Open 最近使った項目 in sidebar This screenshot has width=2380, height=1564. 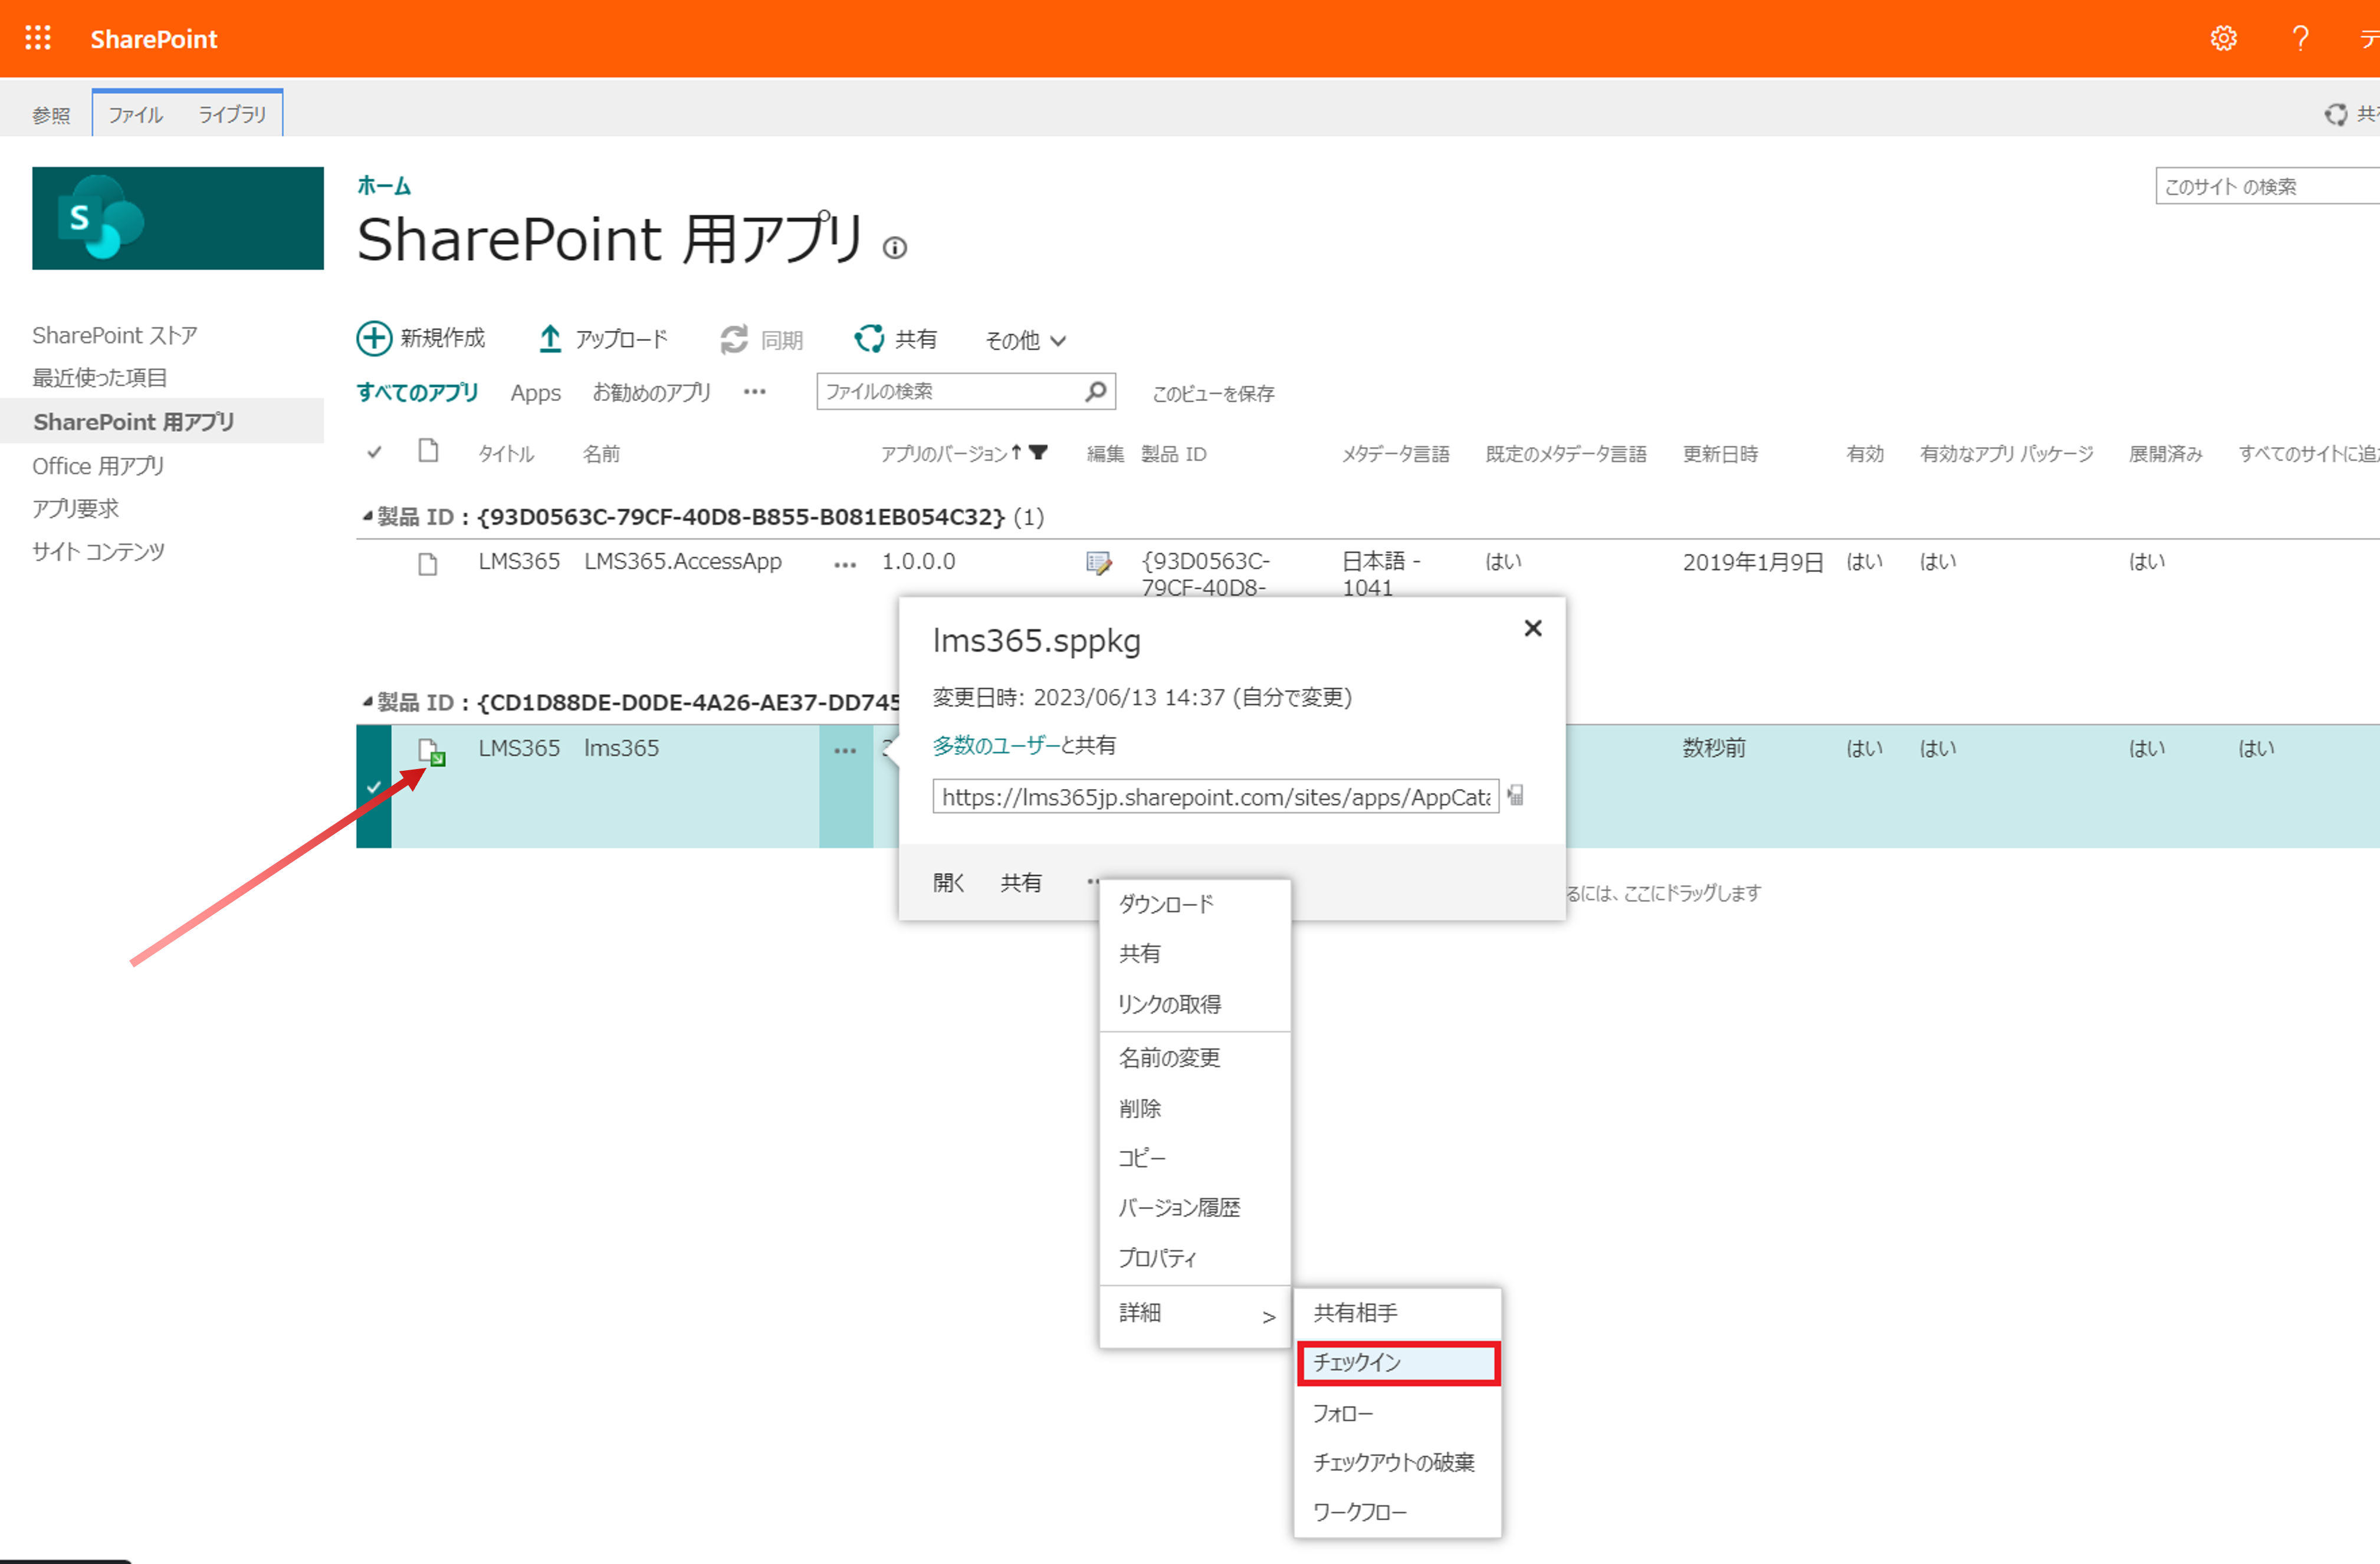99,378
